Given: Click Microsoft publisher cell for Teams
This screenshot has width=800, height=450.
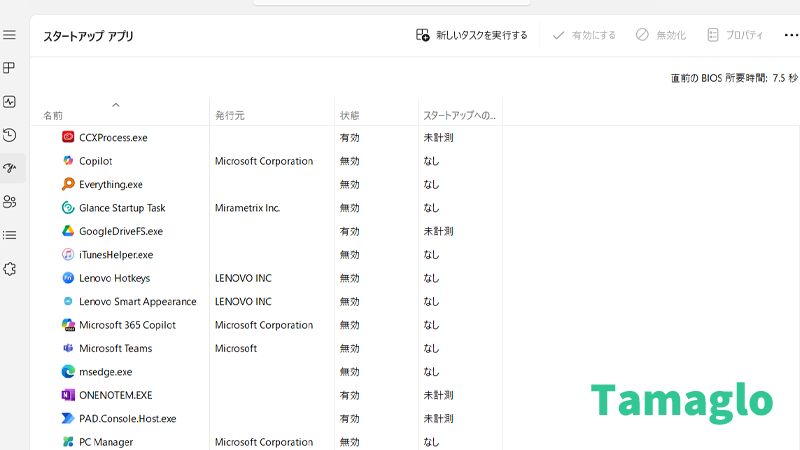Looking at the screenshot, I should 236,349.
